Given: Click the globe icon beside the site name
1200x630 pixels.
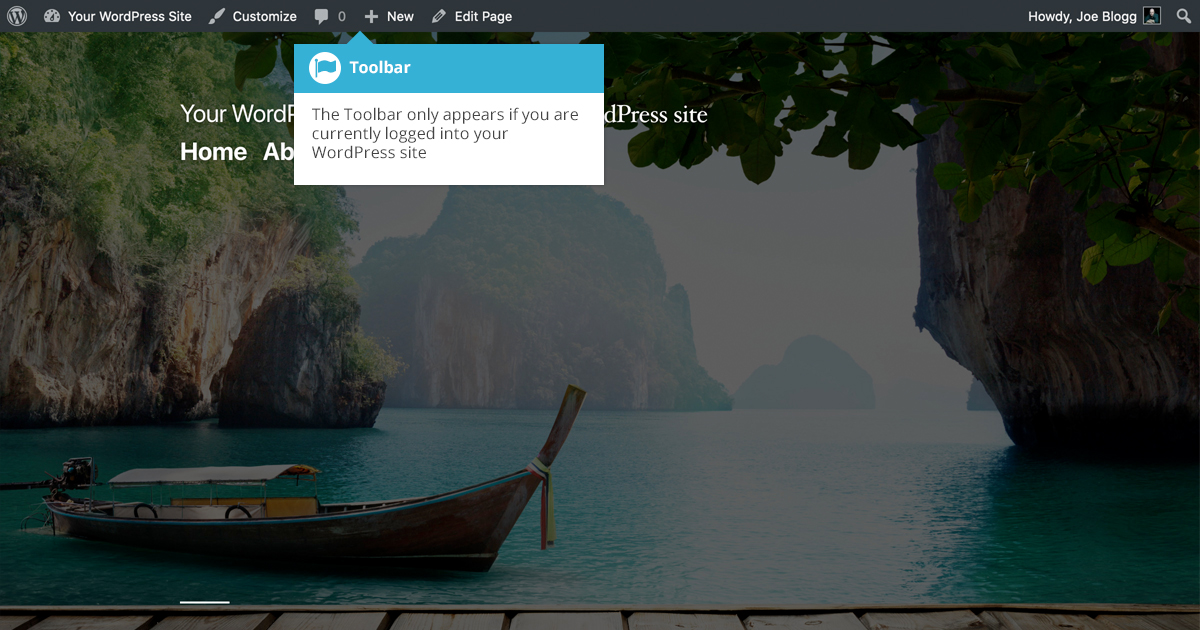Looking at the screenshot, I should coord(52,16).
